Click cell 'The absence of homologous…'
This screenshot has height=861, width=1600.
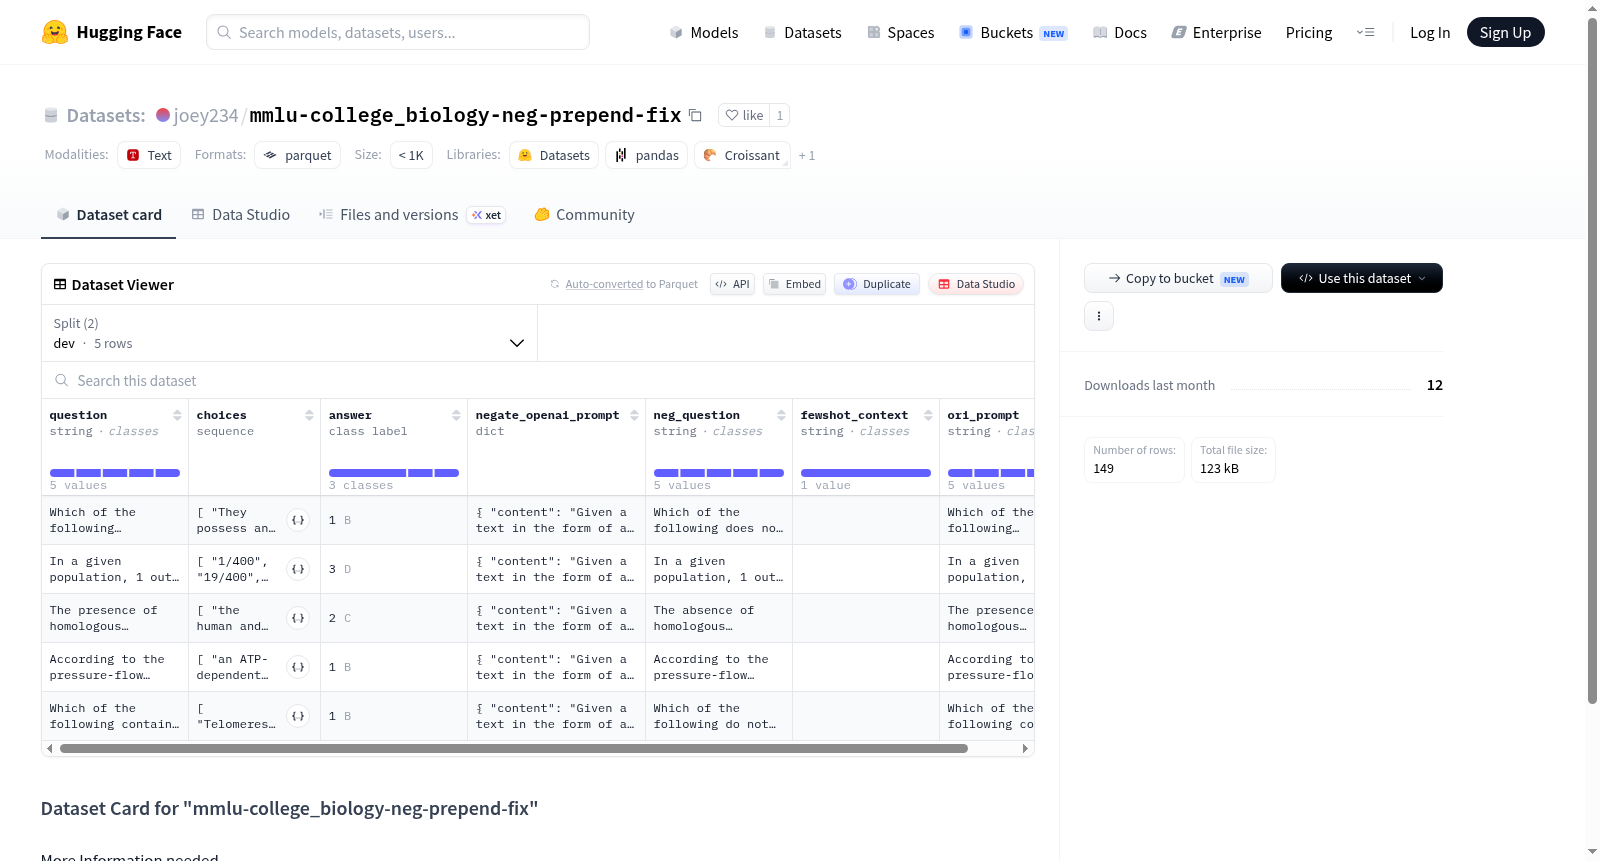click(x=719, y=618)
